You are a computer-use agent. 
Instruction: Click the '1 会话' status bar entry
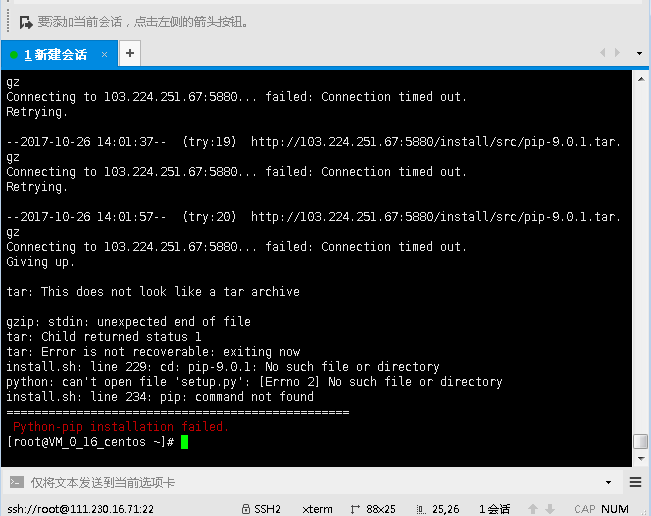coord(494,509)
